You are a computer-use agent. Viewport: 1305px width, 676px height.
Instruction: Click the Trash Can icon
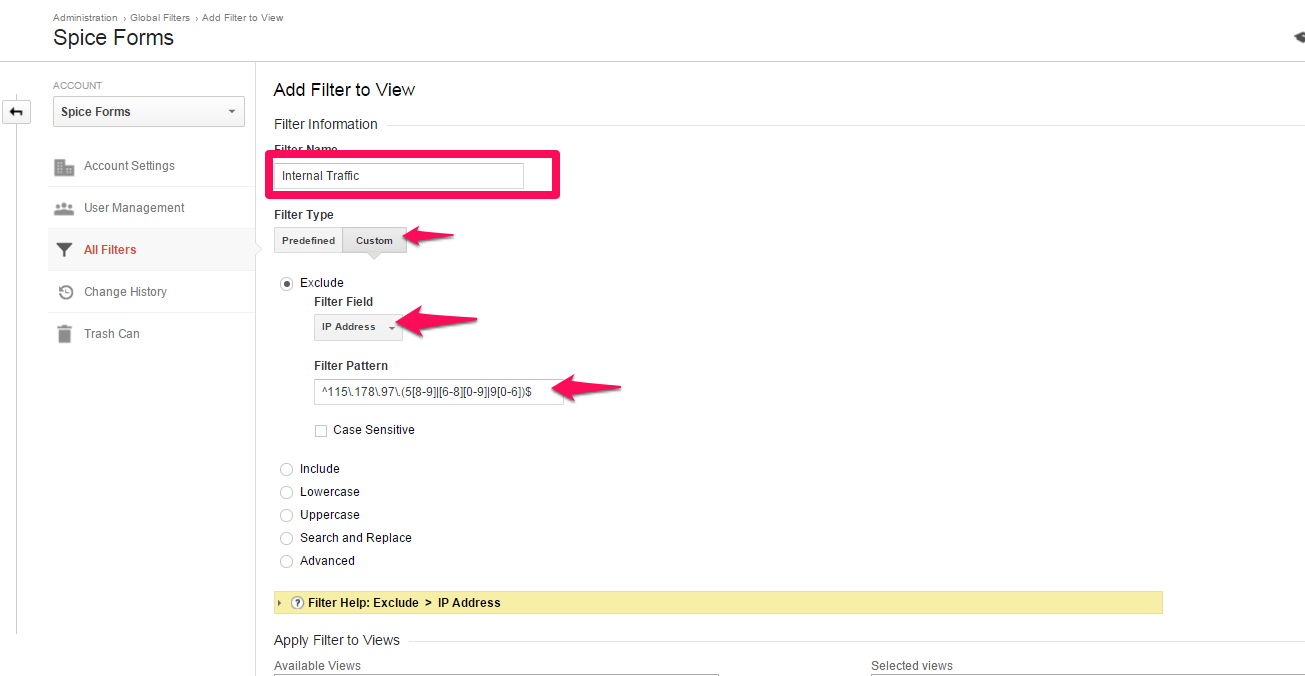(x=64, y=334)
